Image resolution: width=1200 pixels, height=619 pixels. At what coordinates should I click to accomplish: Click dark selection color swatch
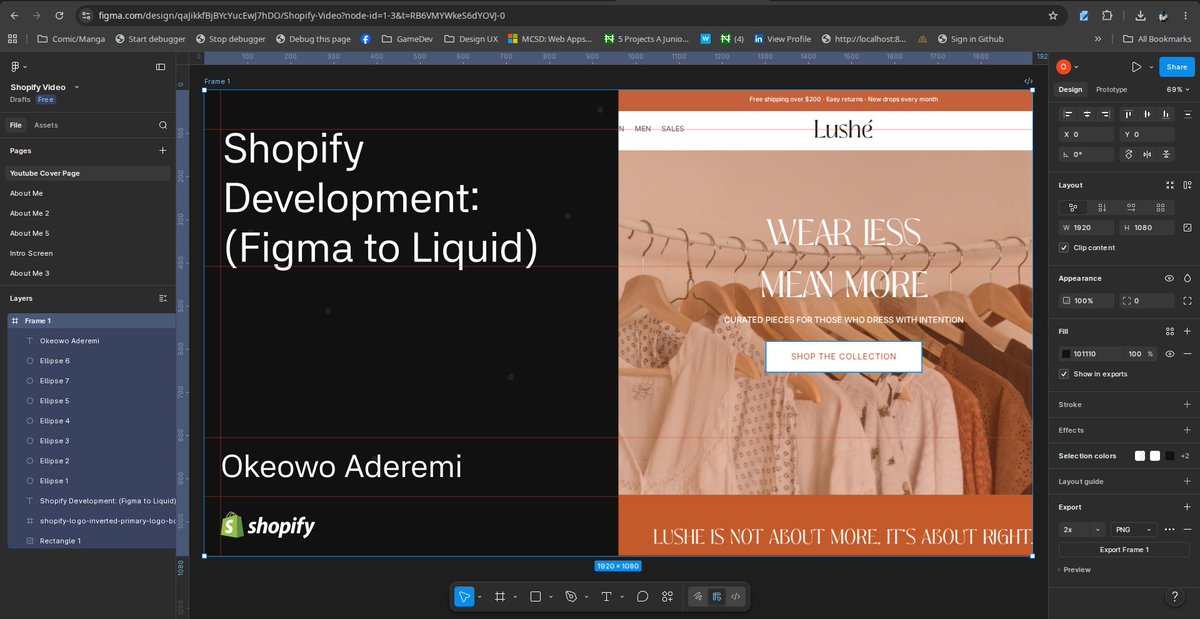[x=1170, y=456]
